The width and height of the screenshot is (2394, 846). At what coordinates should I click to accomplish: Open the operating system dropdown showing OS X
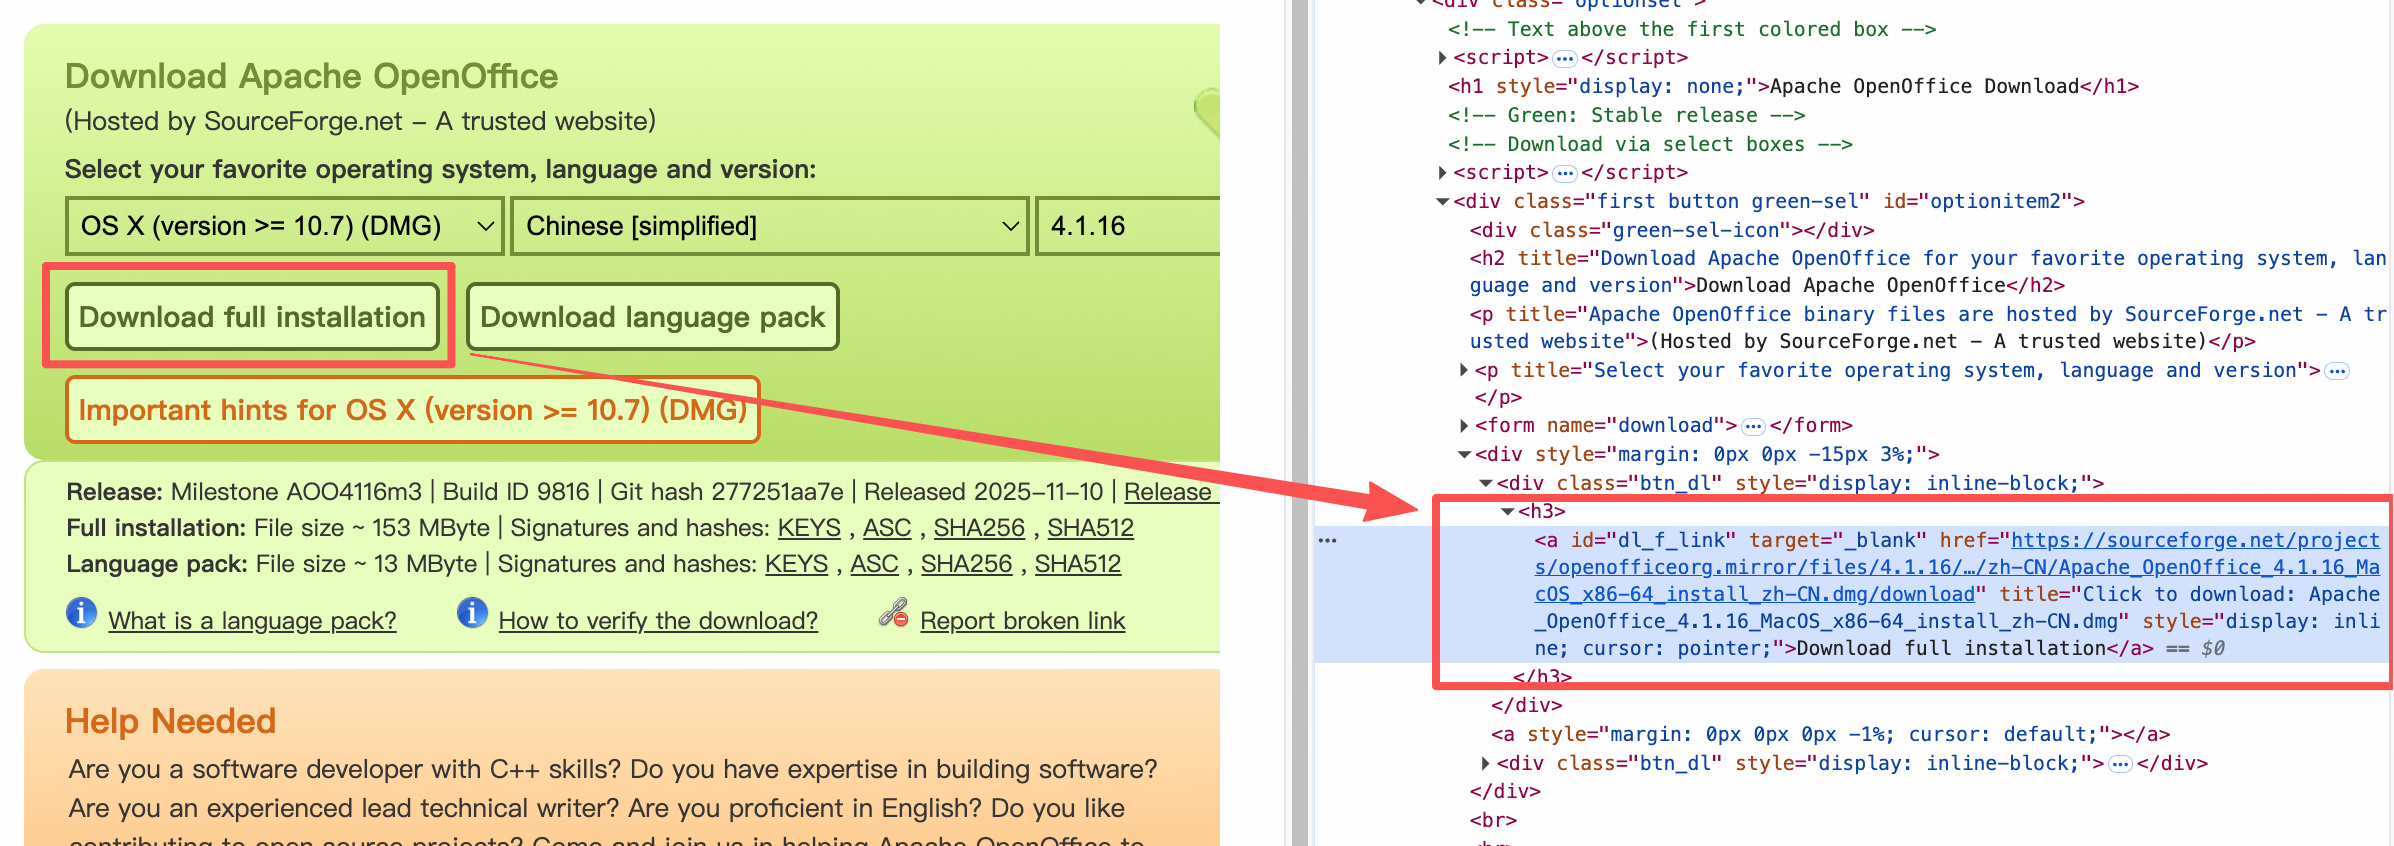coord(284,226)
